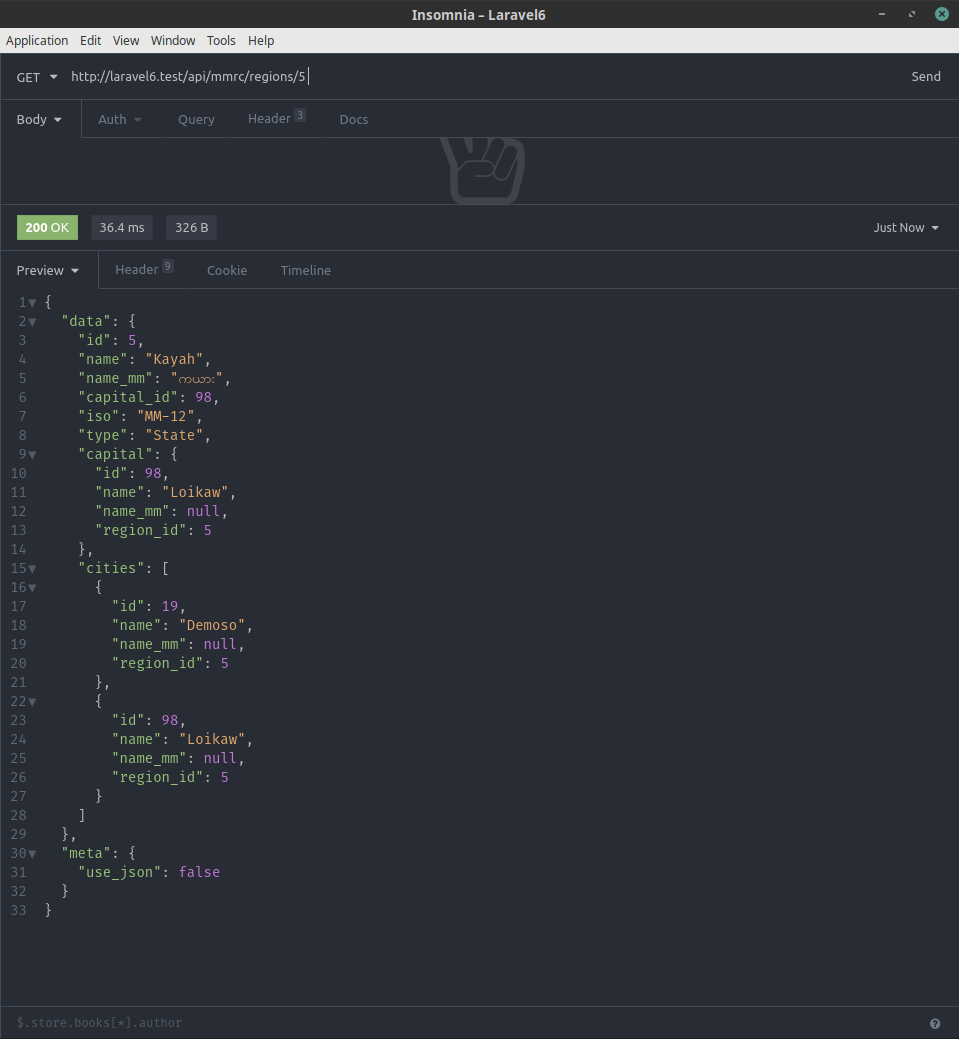Click the "use_json" key on line 31
959x1039 pixels.
pyautogui.click(x=120, y=873)
